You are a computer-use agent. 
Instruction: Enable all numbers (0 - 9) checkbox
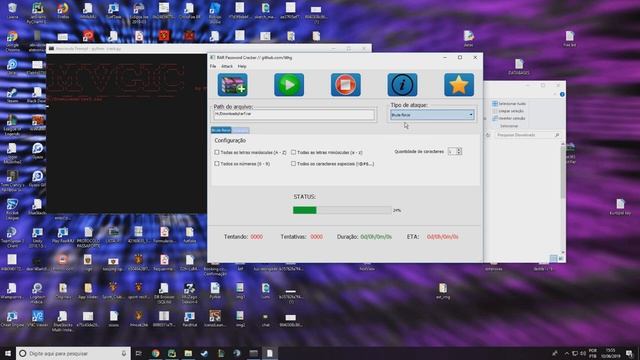(217, 164)
